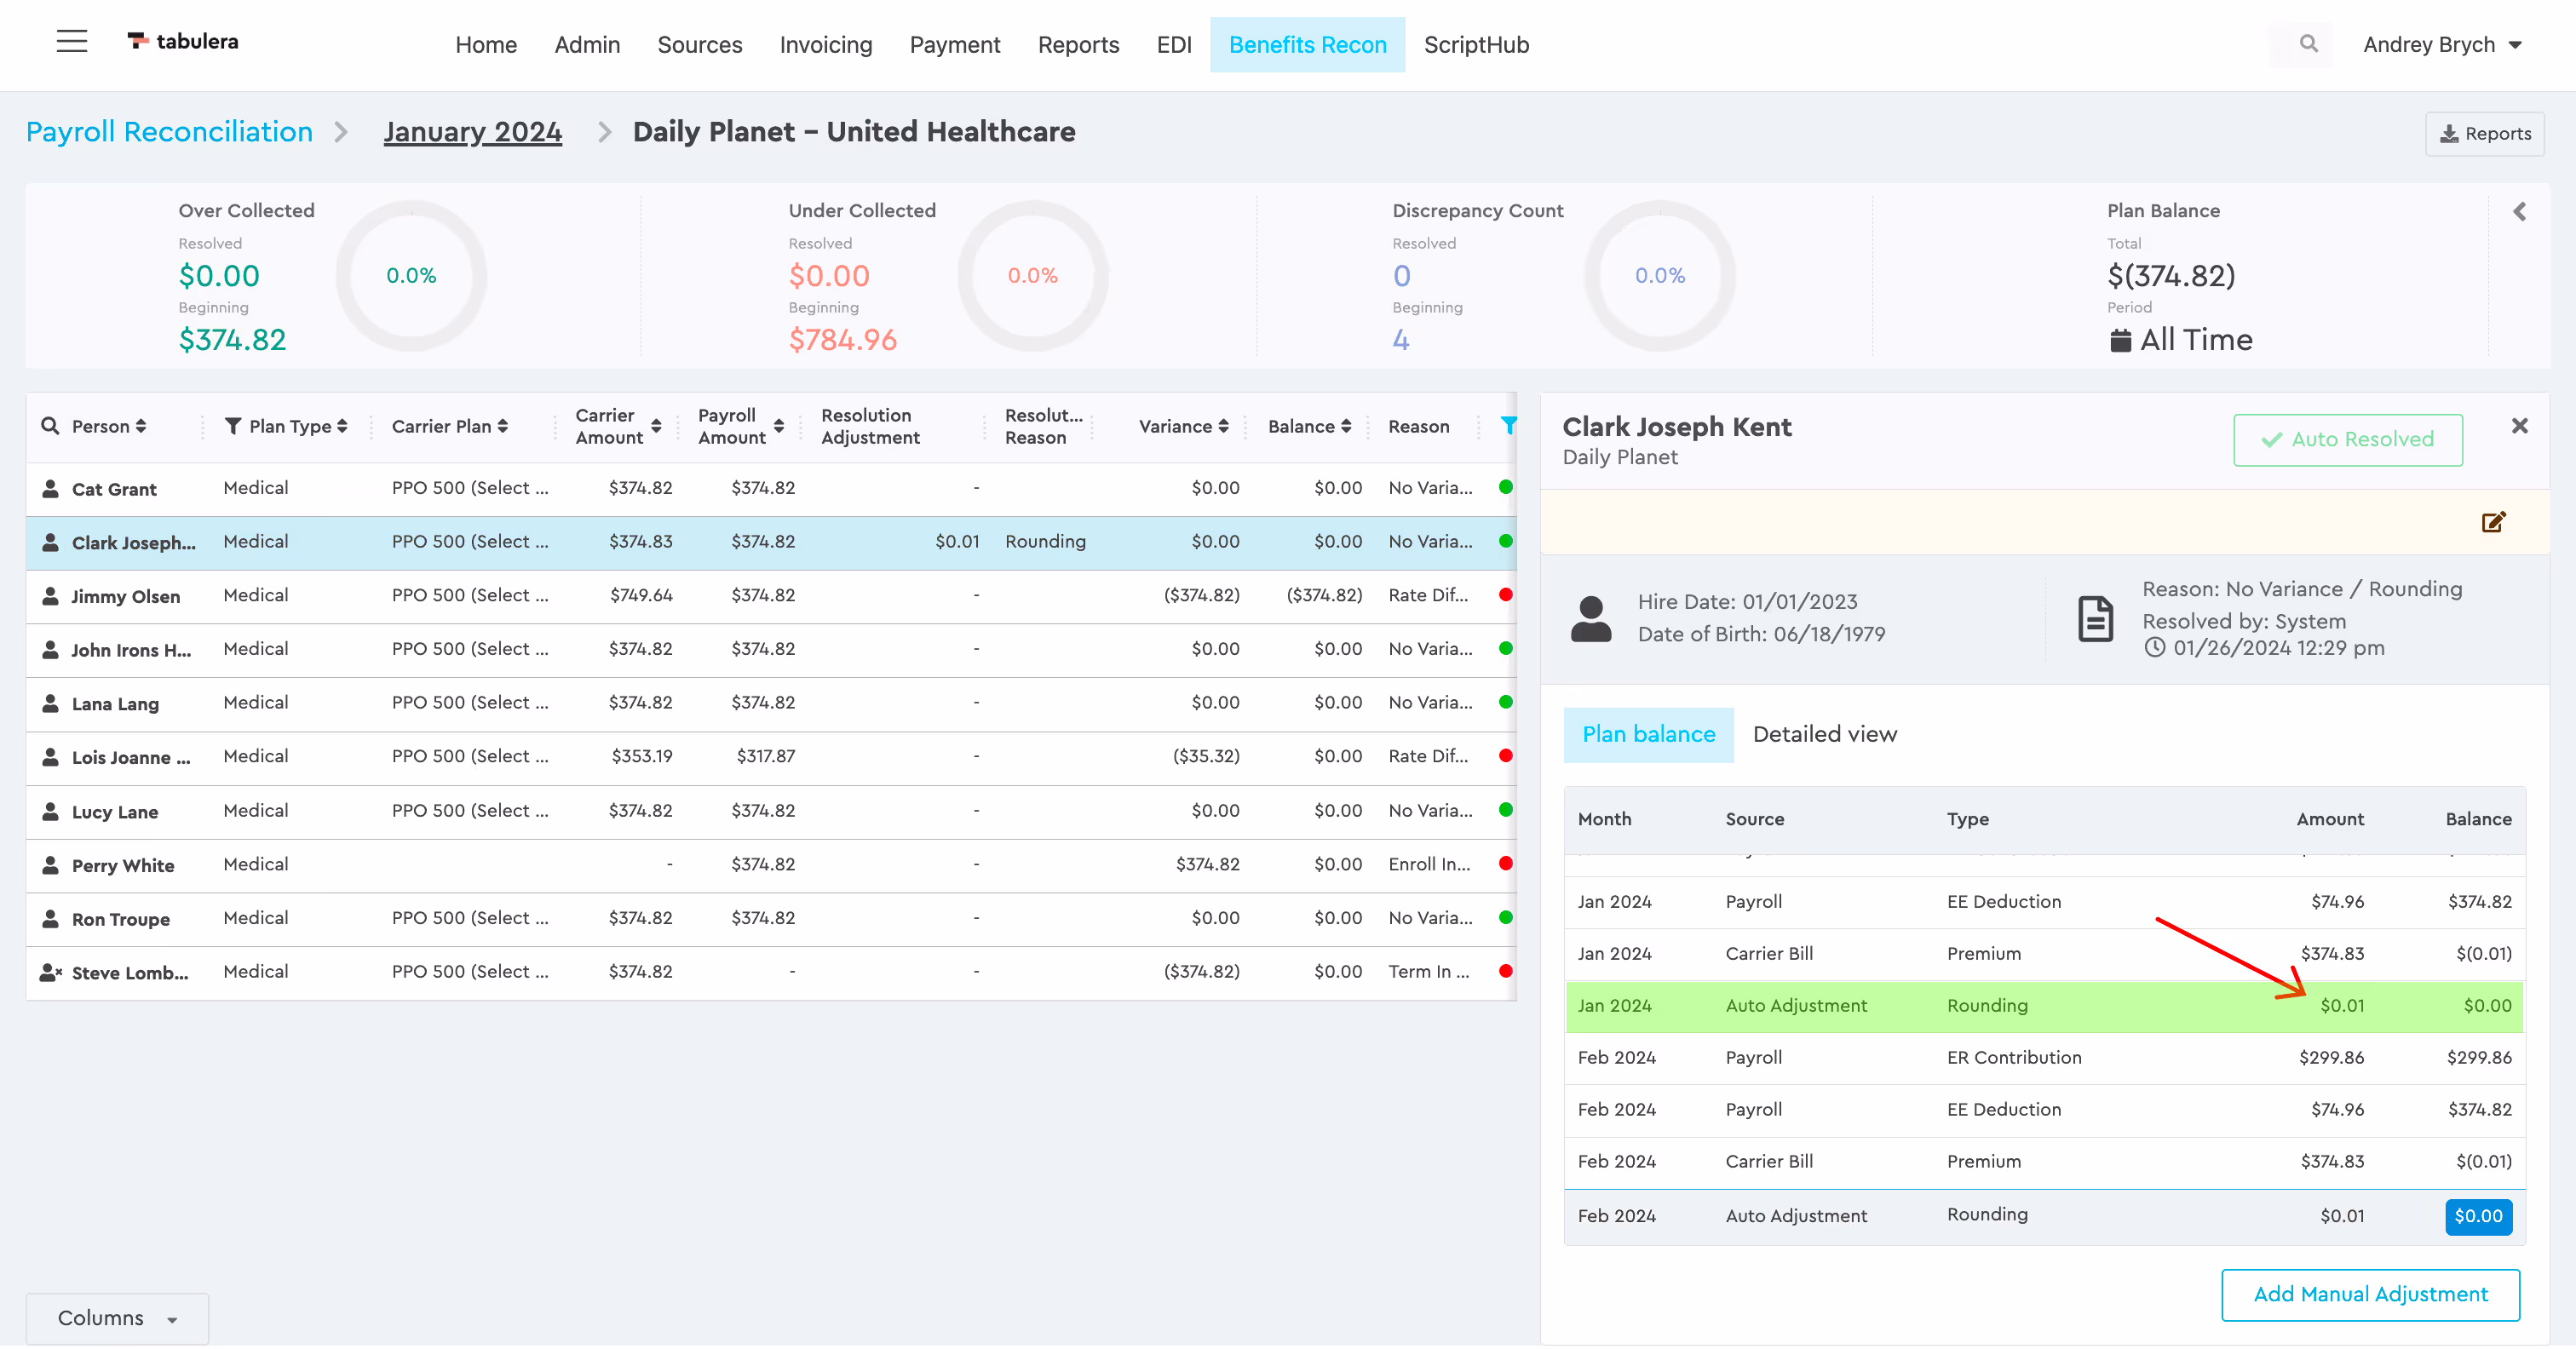Click the Rounding resolution reason for Clark Joseph
This screenshot has height=1349, width=2576.
tap(1045, 541)
